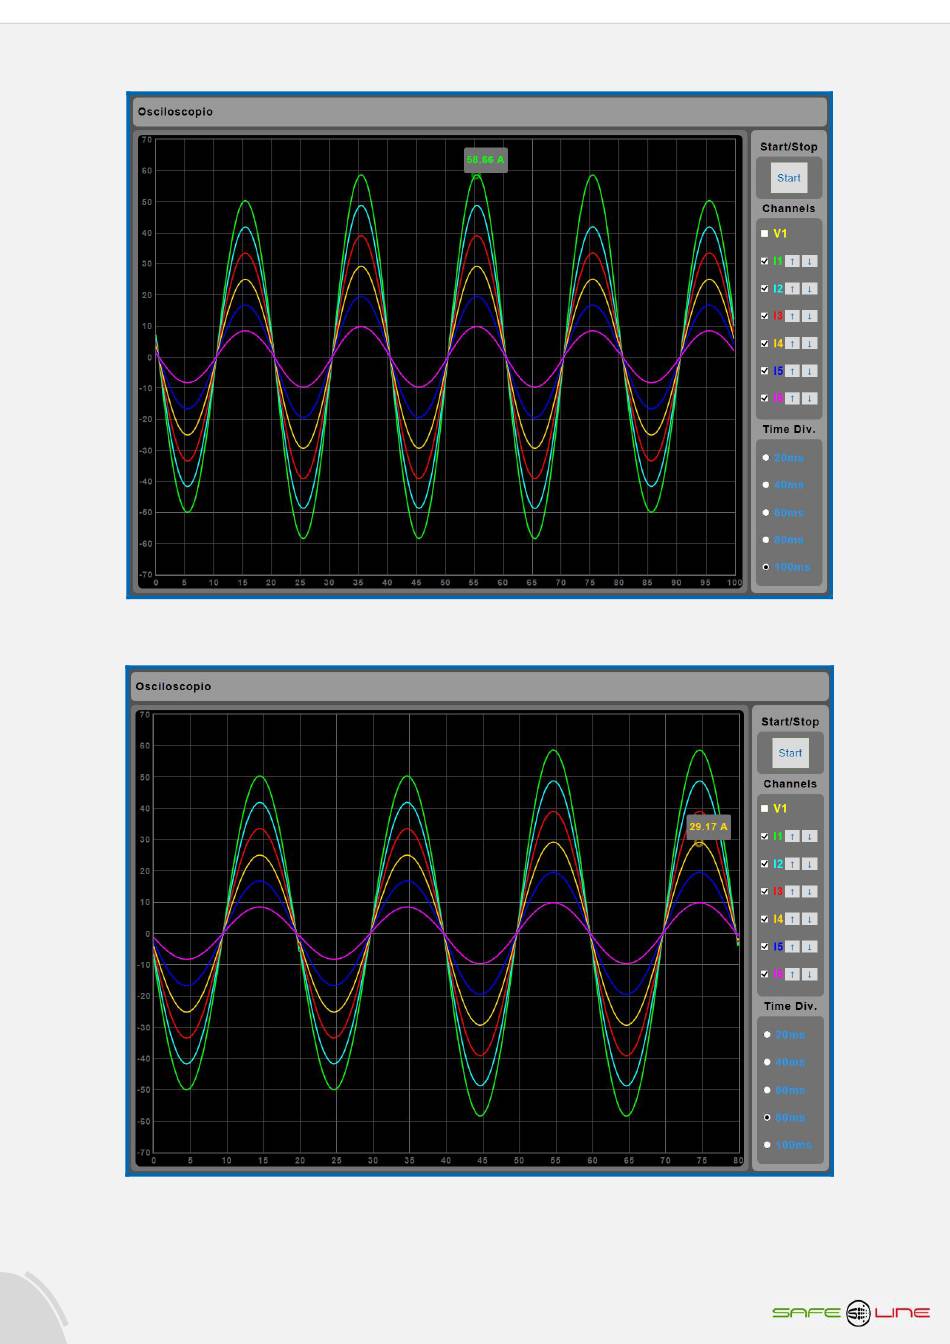Click the 29.17 A value tooltip

coord(708,827)
